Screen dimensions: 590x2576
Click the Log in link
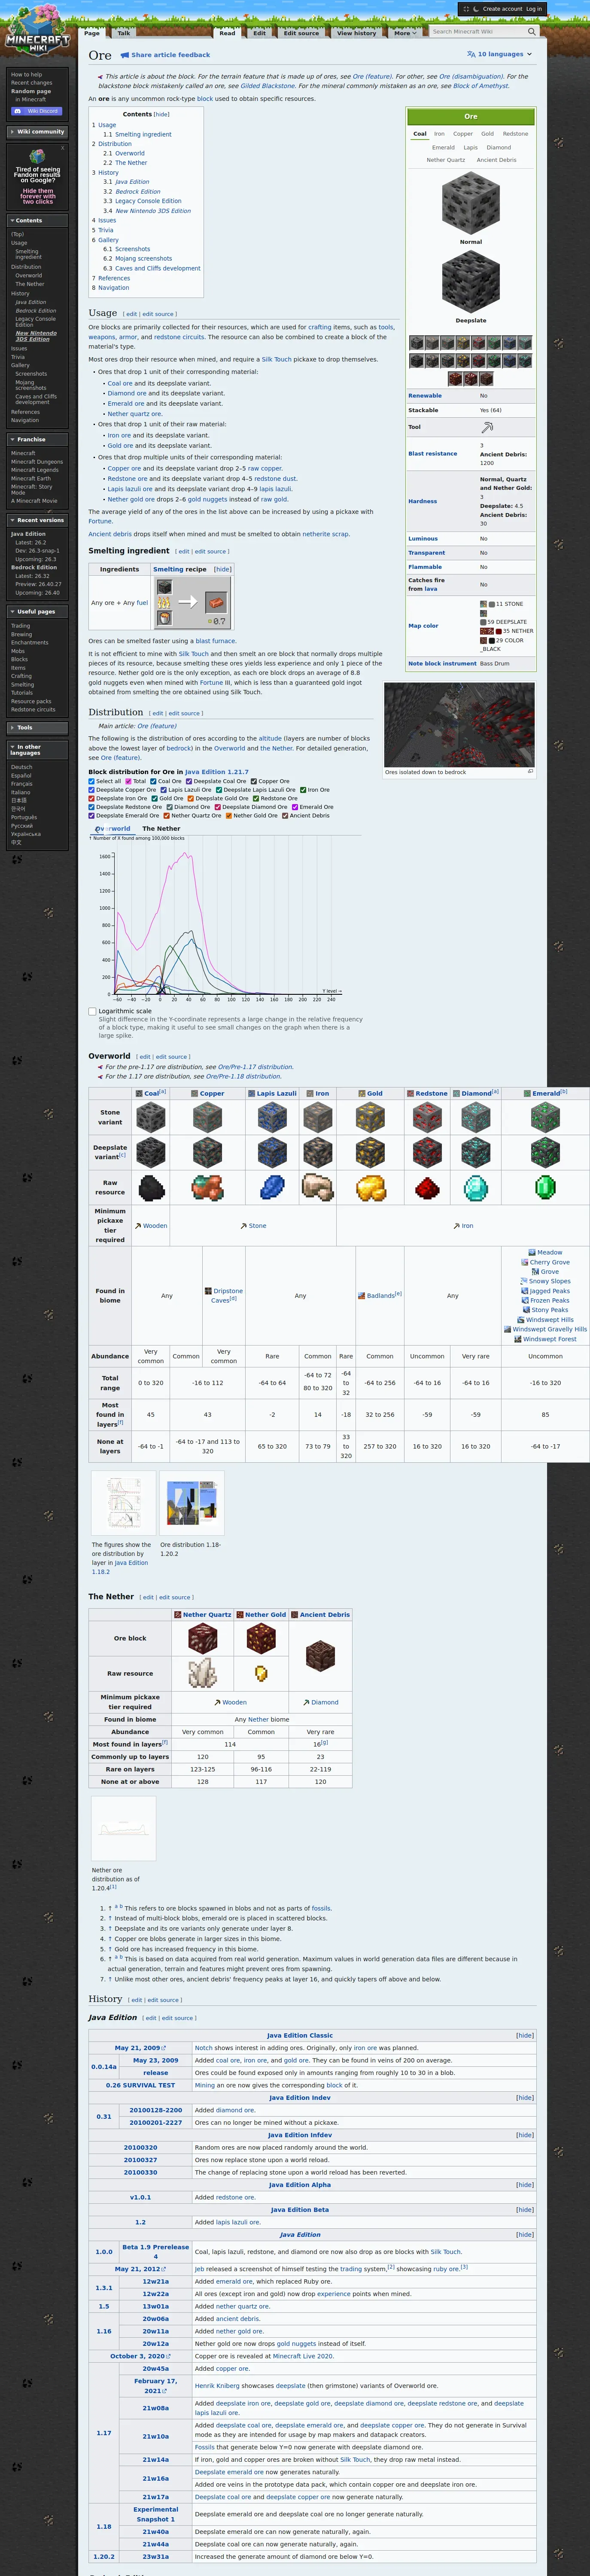534,9
